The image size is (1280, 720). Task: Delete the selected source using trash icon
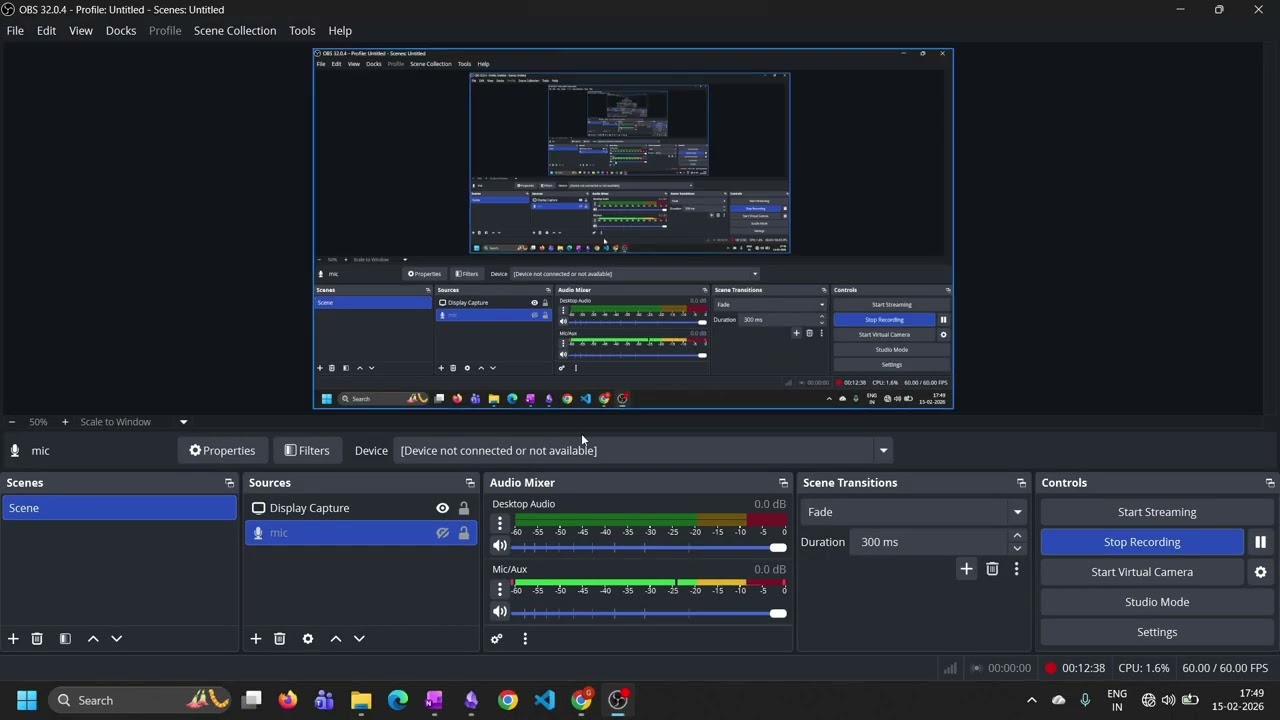pyautogui.click(x=280, y=639)
